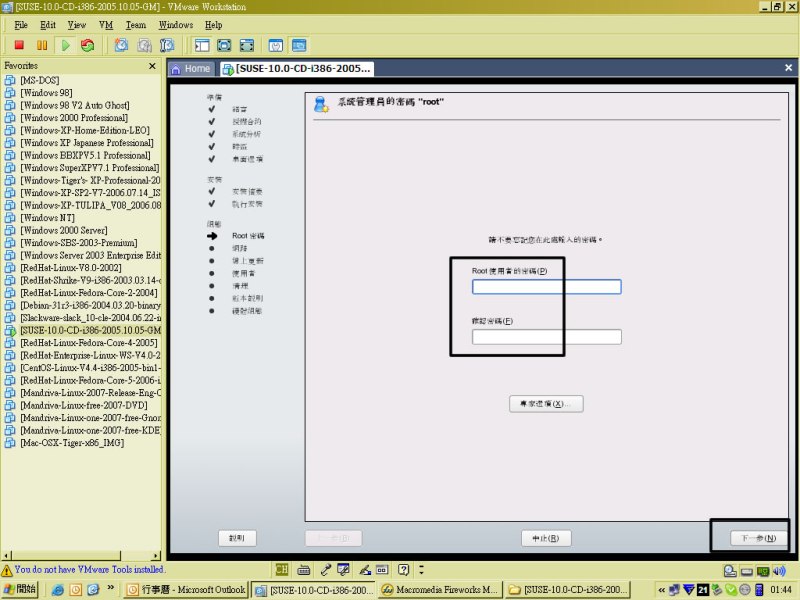Select [Windows 98] in Favorites
The width and height of the screenshot is (800, 600).
[46, 93]
